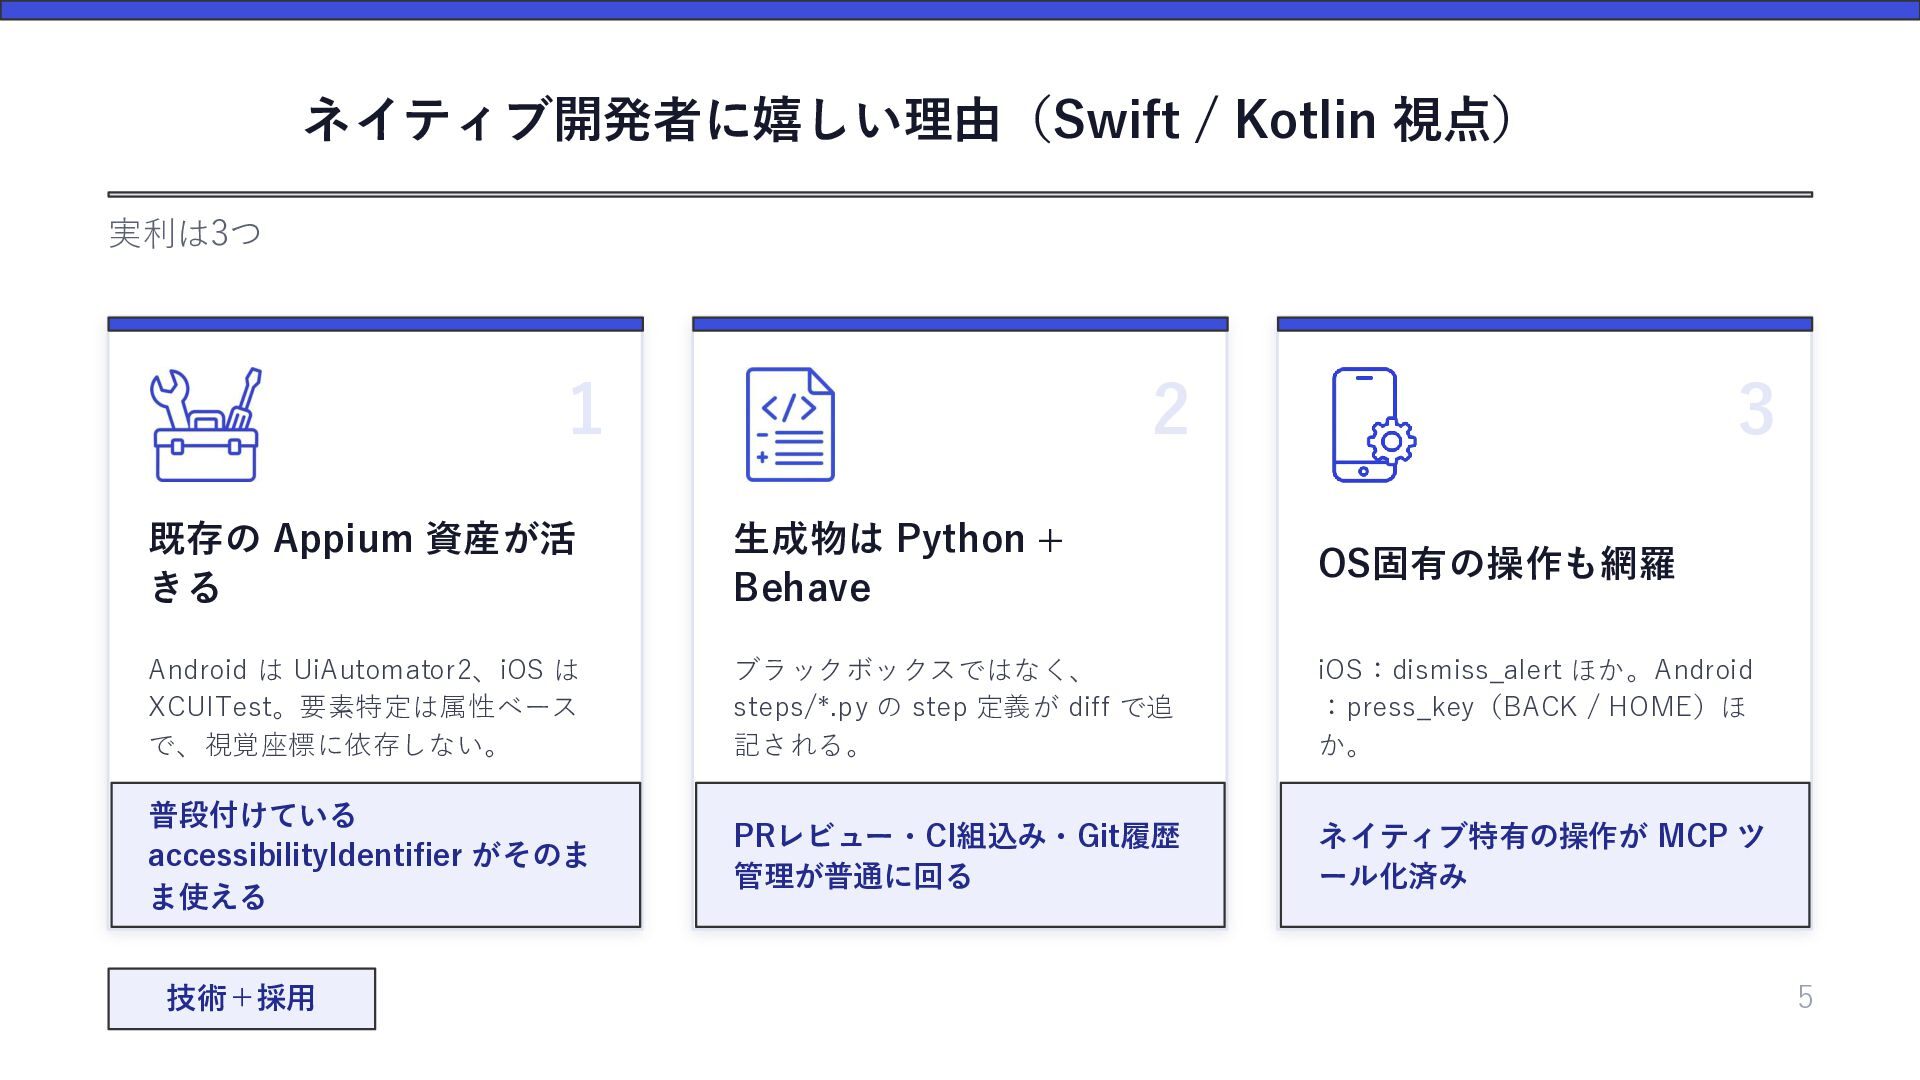Select heading 生成物は Python + Behave
The height and width of the screenshot is (1080, 1920).
(898, 563)
